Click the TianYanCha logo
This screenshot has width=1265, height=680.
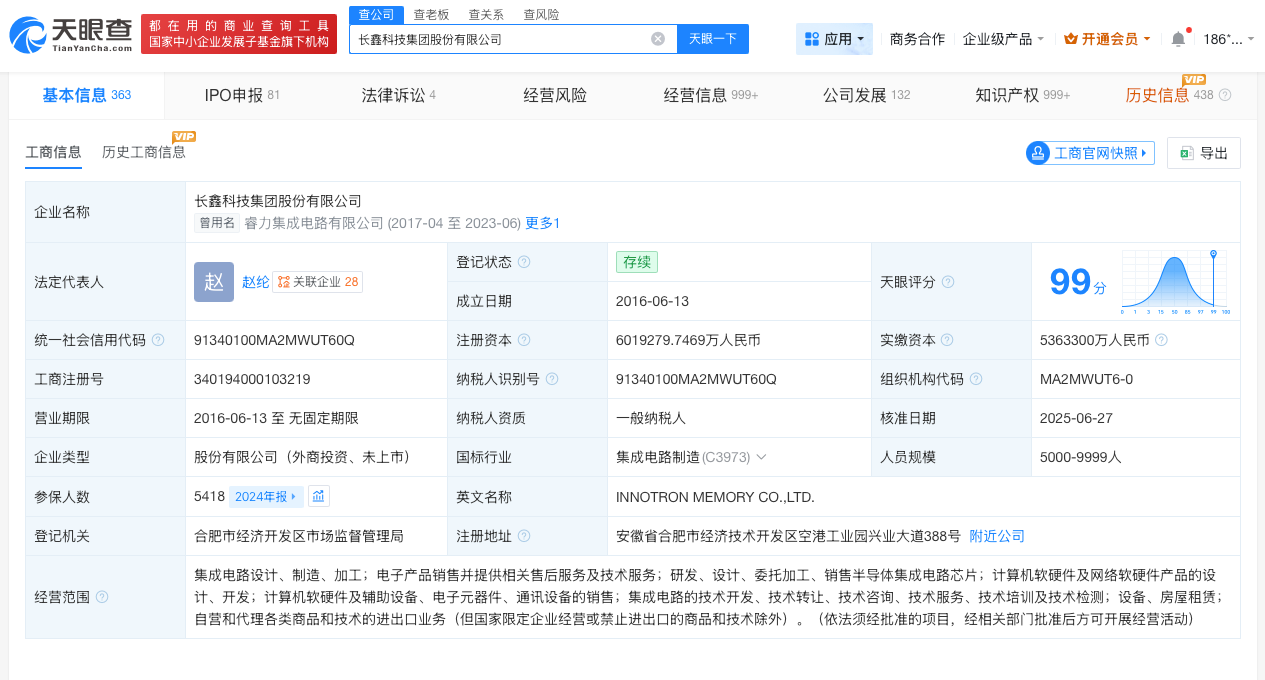pos(70,35)
